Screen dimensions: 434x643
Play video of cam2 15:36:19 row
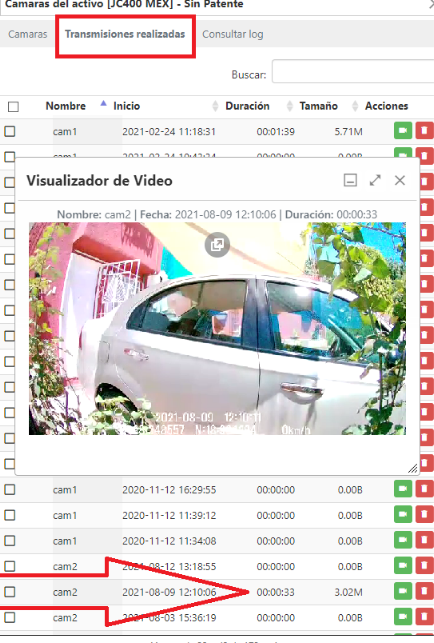click(x=403, y=617)
